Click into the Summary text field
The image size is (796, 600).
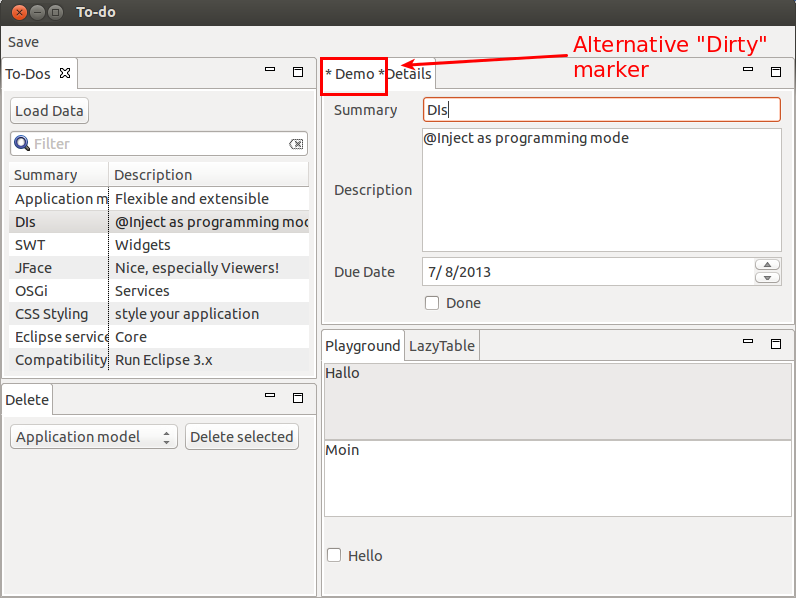pos(602,110)
